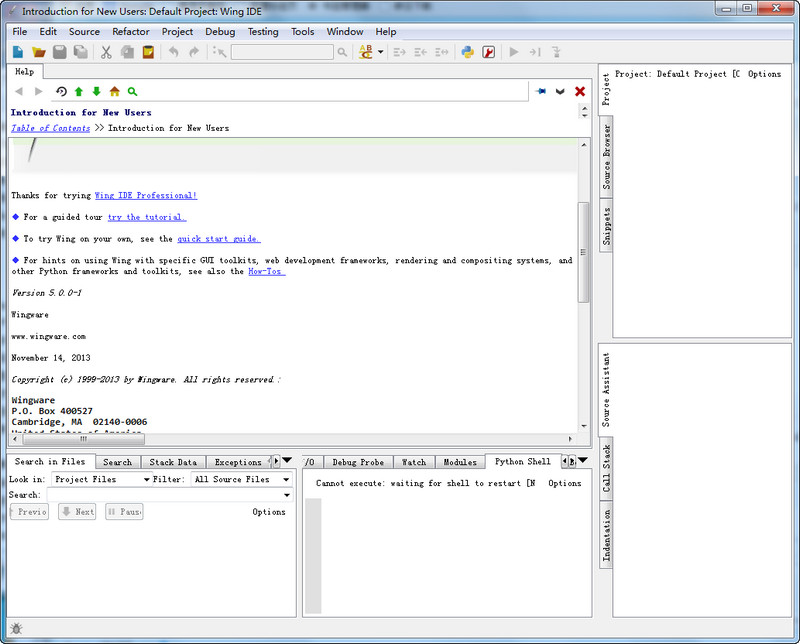Viewport: 800px width, 644px height.
Task: Launch the Python shell toolbar icon
Action: pos(466,51)
